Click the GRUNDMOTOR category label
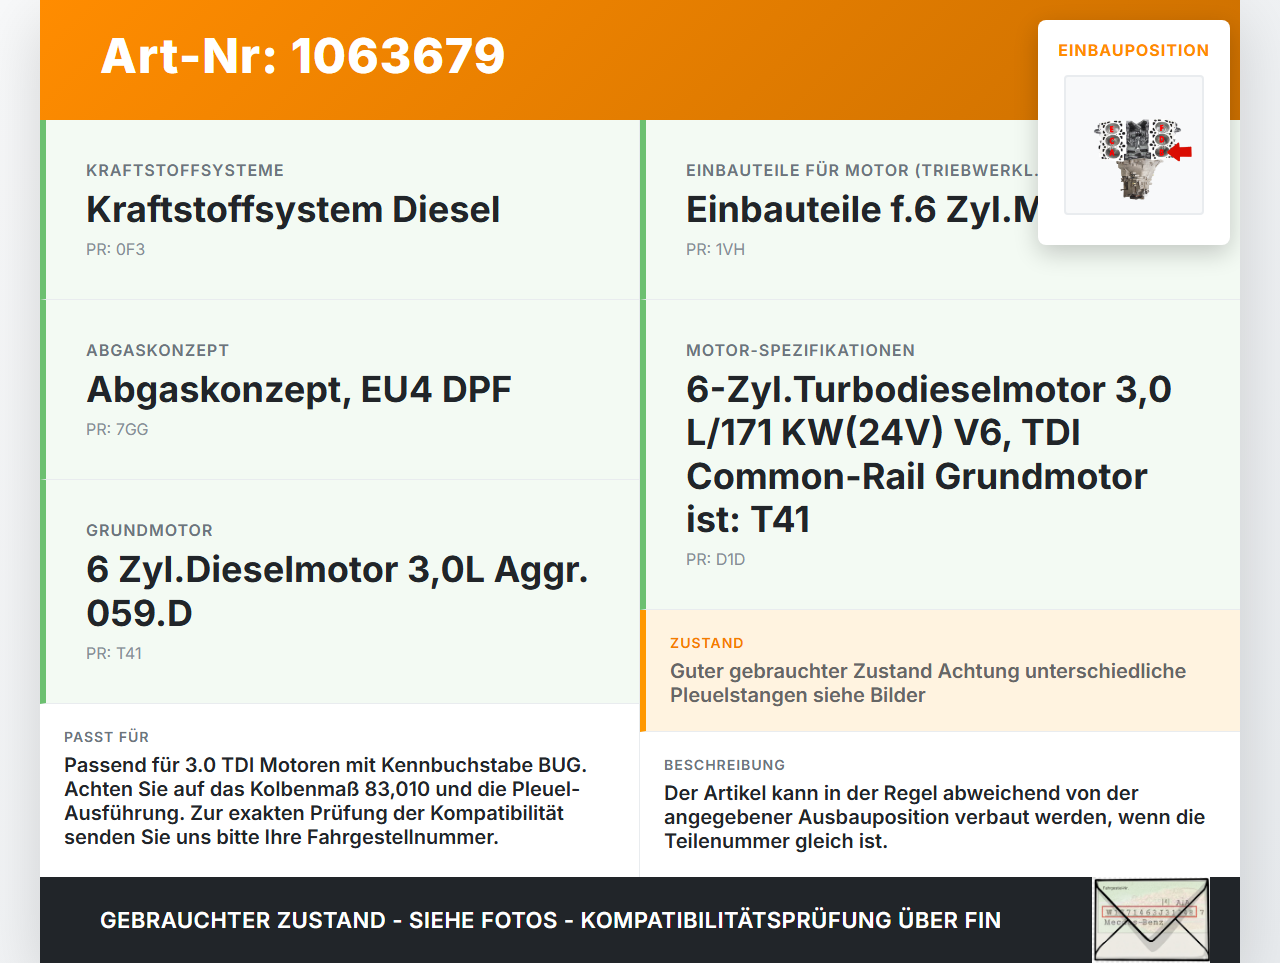The height and width of the screenshot is (963, 1280). tap(150, 531)
